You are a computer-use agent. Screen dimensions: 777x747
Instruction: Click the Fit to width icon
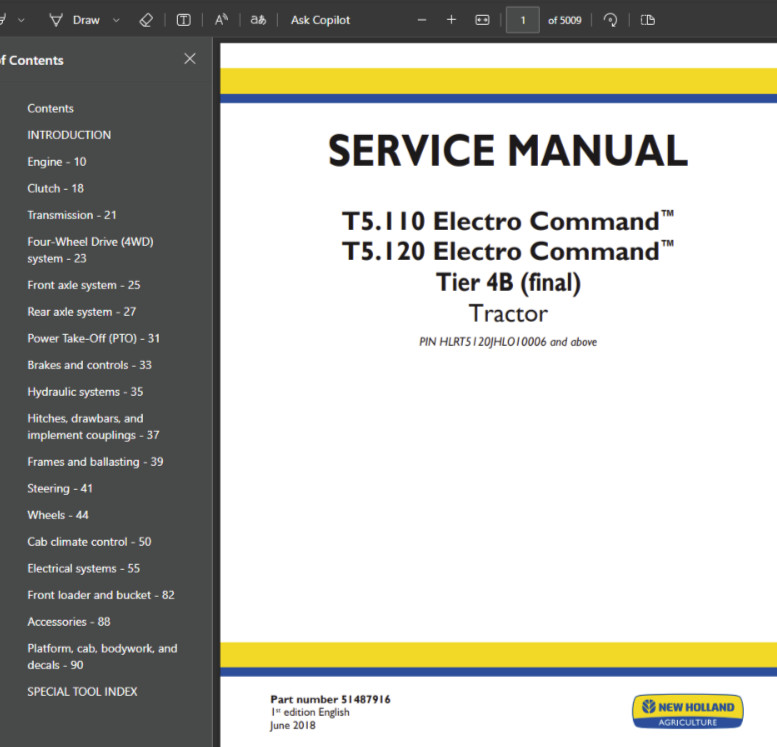click(x=482, y=20)
